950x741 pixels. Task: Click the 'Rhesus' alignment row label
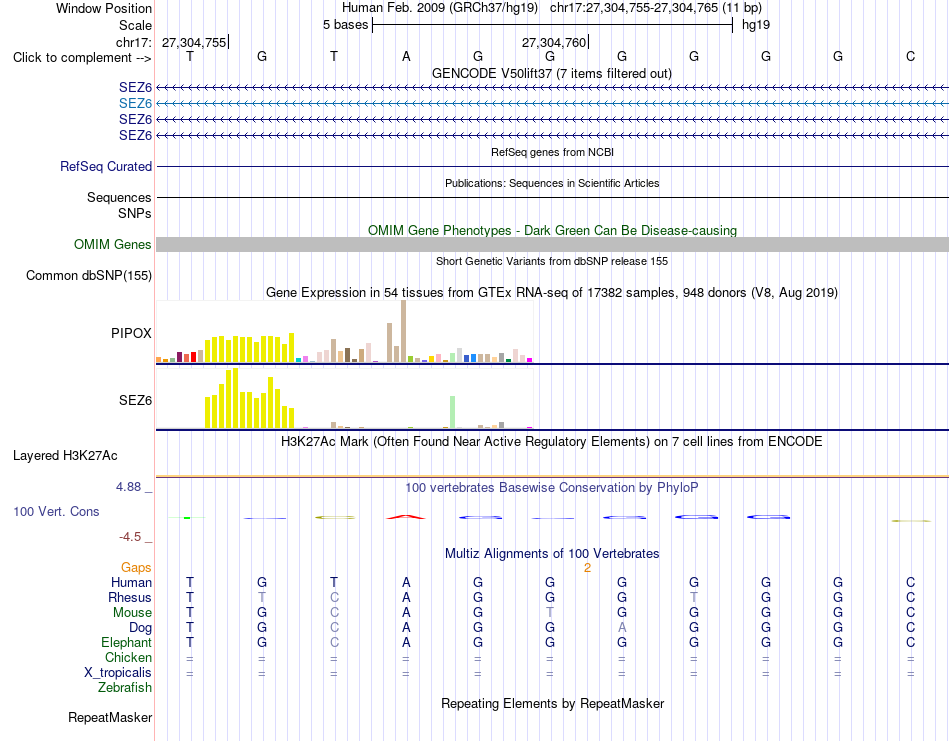click(x=130, y=597)
